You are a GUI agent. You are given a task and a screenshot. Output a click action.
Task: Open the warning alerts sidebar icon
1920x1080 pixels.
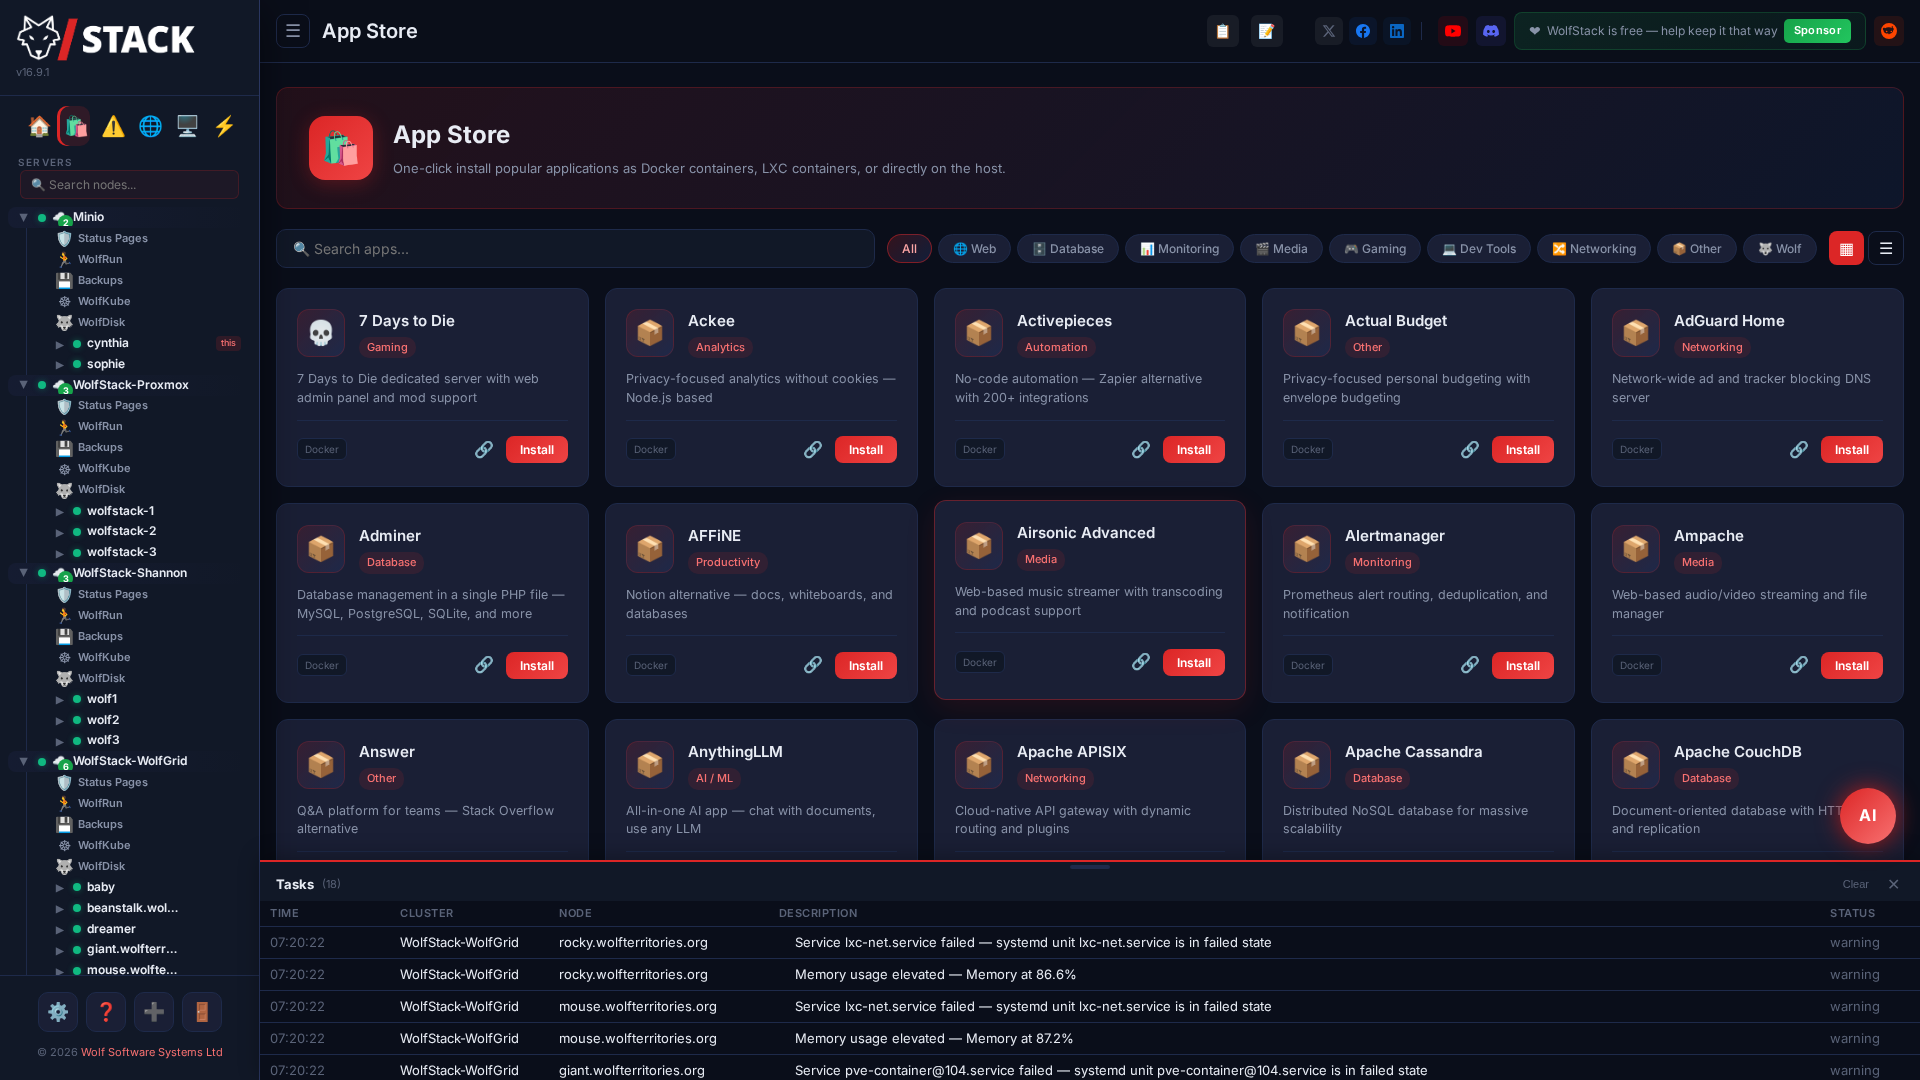[x=113, y=126]
